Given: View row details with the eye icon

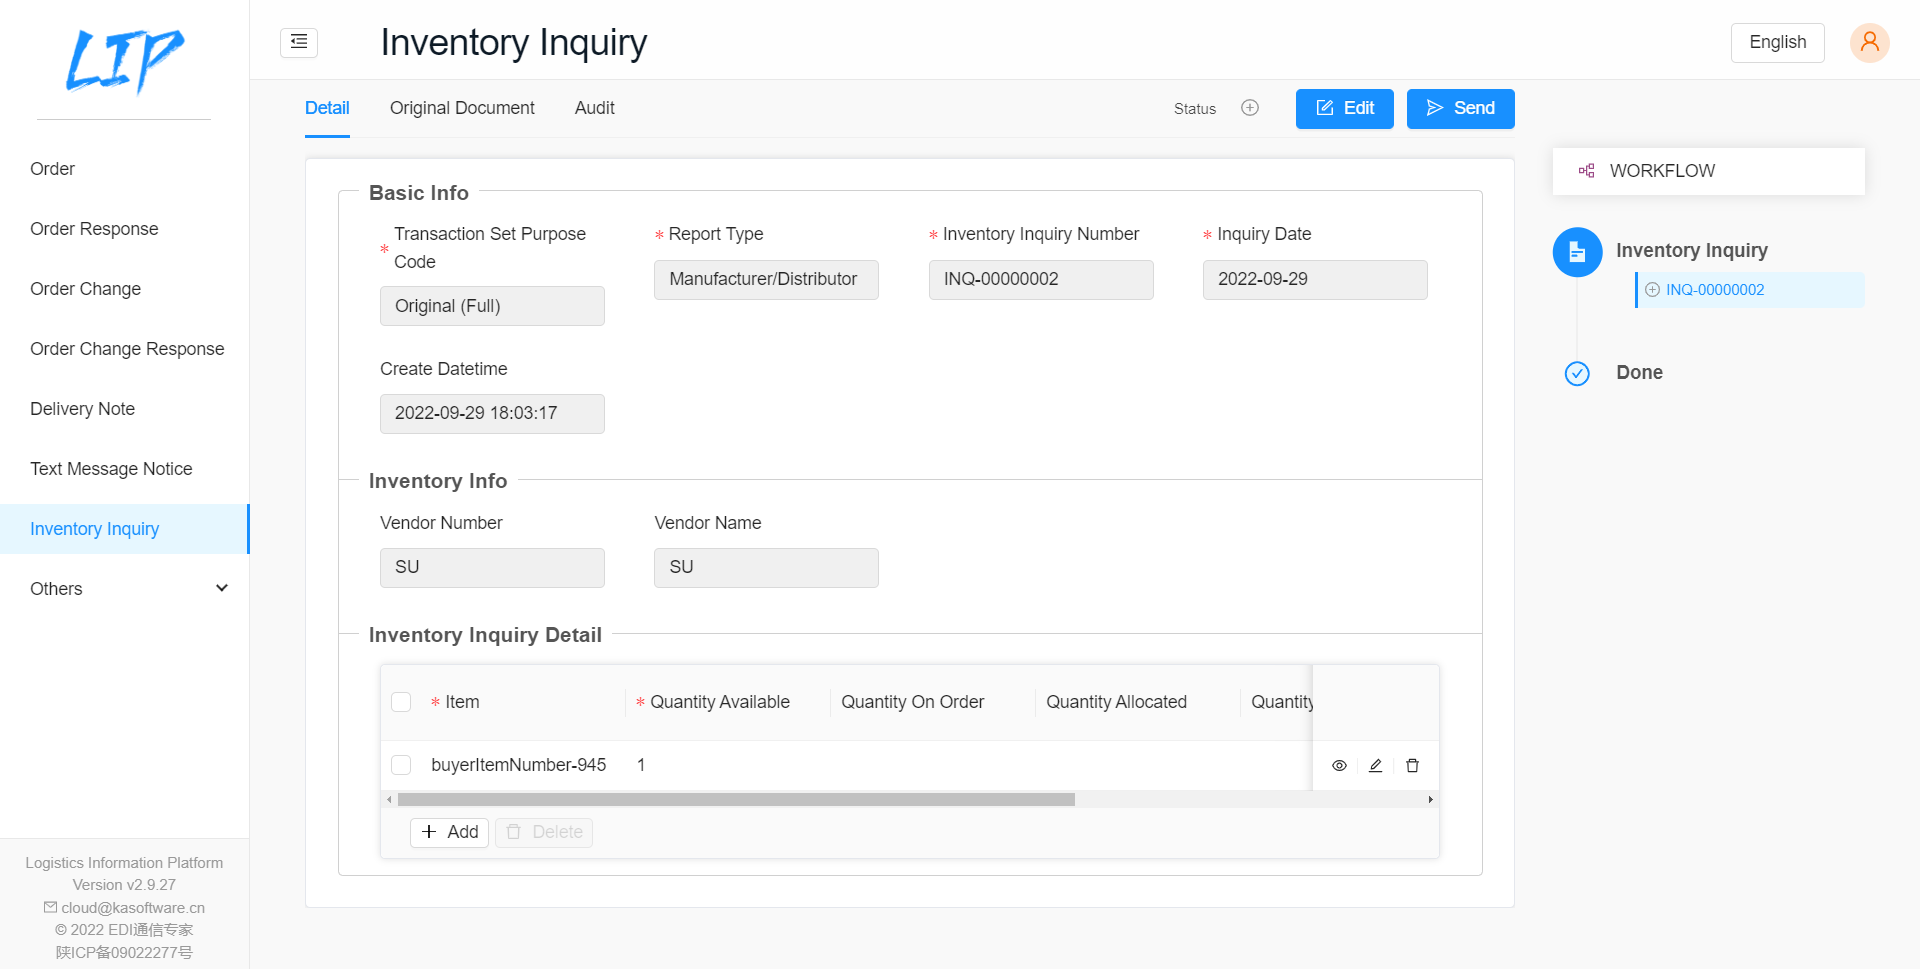Looking at the screenshot, I should point(1339,765).
